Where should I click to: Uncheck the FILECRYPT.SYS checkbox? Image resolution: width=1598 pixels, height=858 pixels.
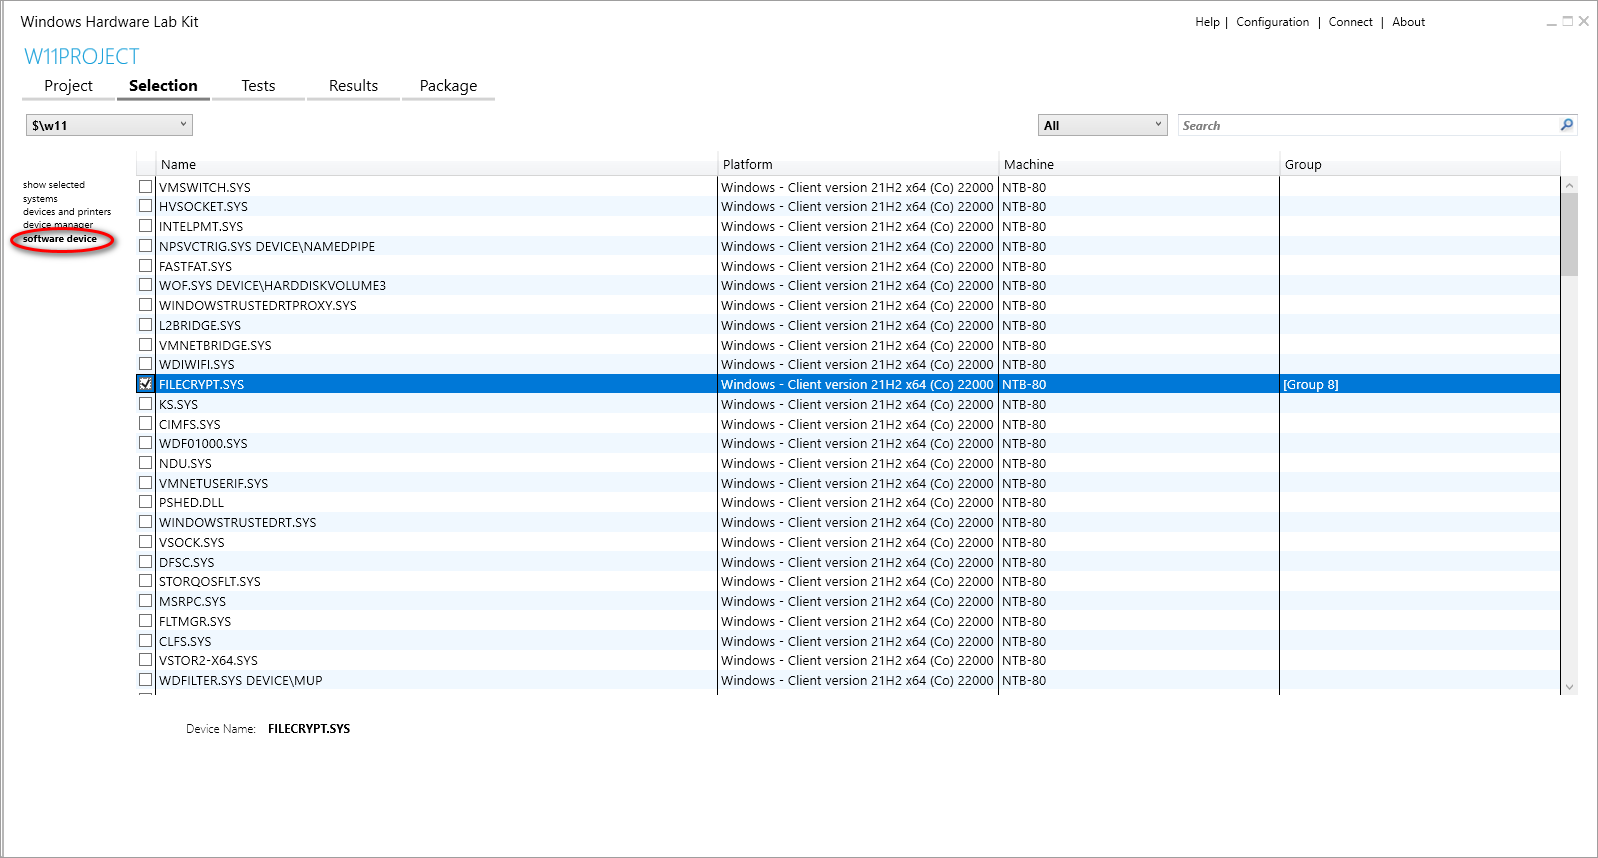(x=146, y=384)
